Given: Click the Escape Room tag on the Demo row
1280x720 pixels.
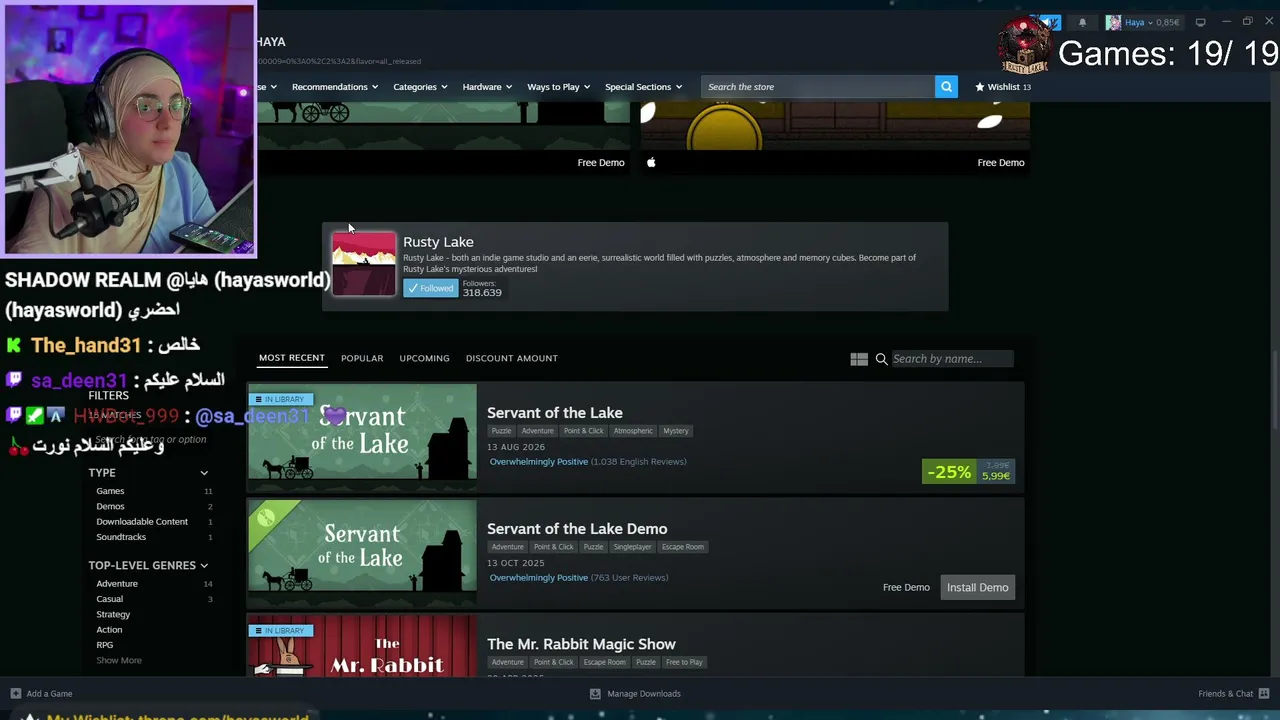Looking at the screenshot, I should click(683, 547).
